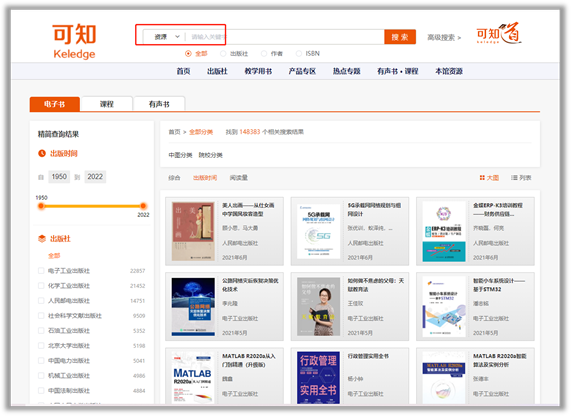Click the 出版时间 clock icon in the sidebar
571x416 pixels.
pyautogui.click(x=42, y=153)
